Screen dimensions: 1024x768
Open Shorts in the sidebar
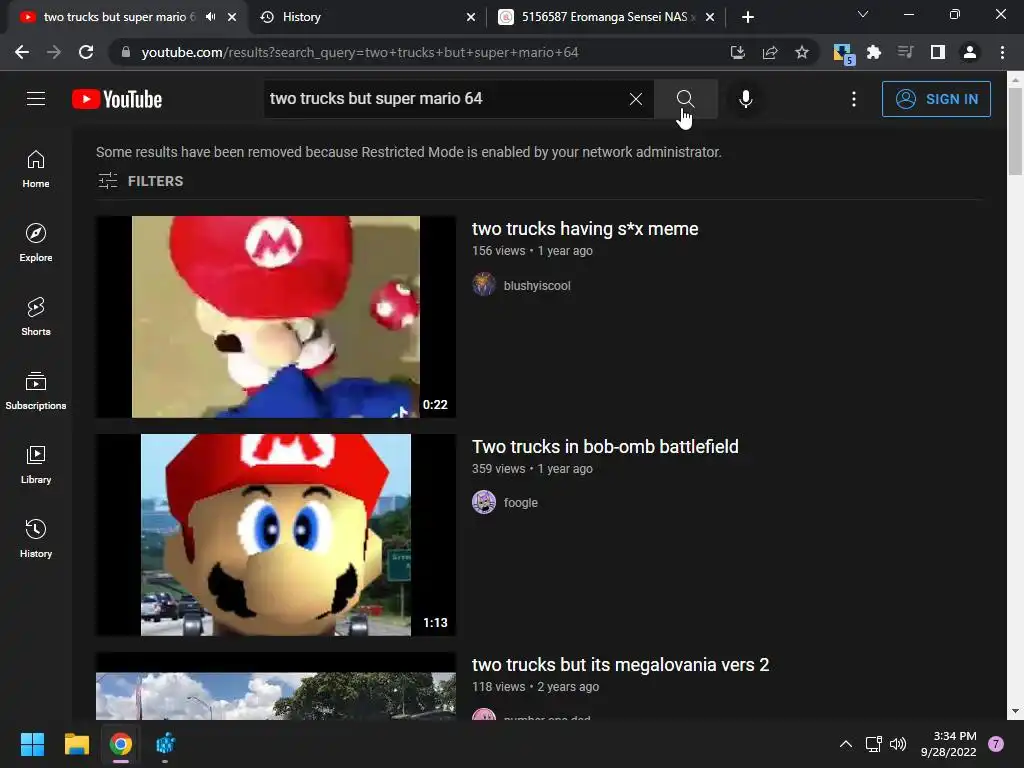pos(36,316)
